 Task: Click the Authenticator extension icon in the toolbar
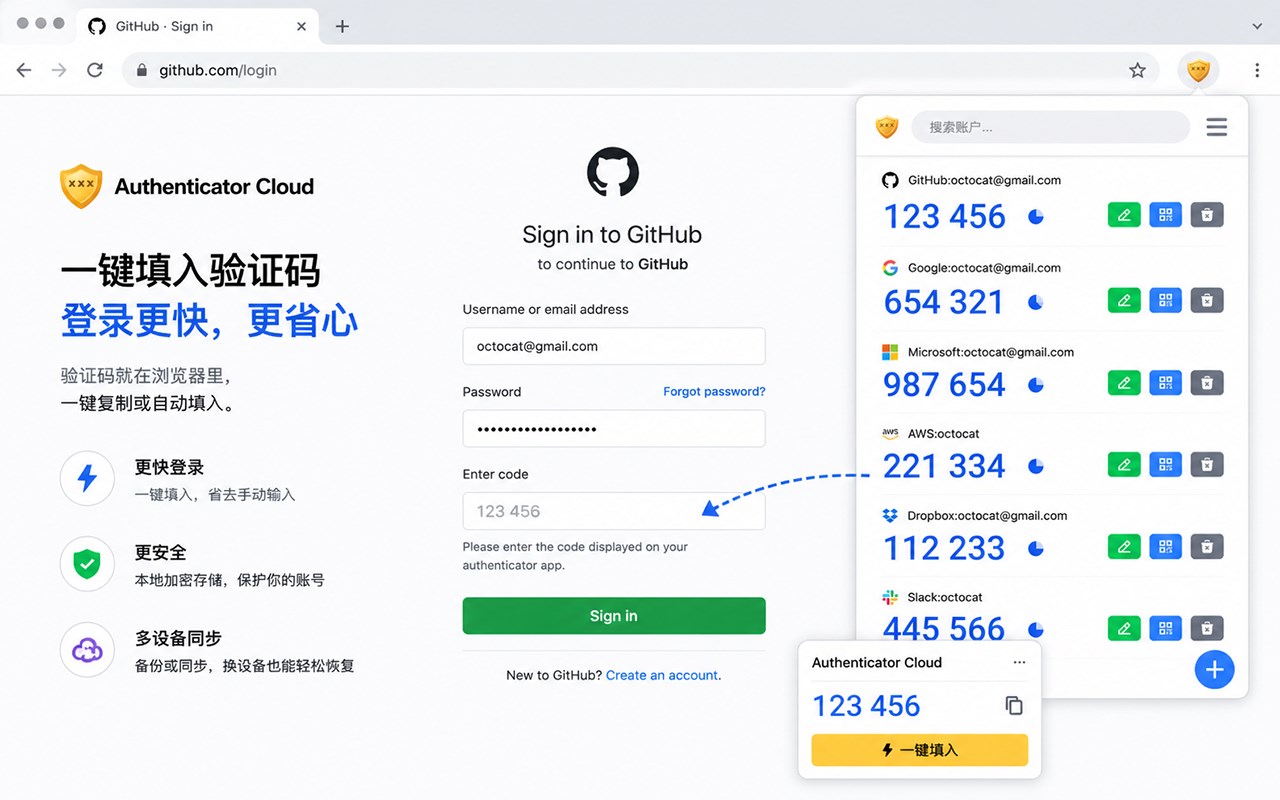tap(1198, 70)
